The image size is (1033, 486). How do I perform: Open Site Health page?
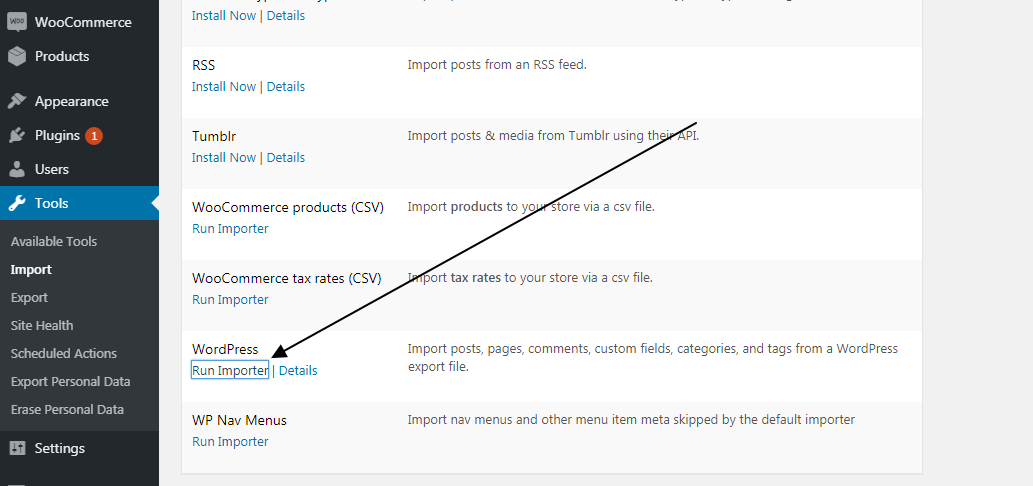click(x=42, y=325)
